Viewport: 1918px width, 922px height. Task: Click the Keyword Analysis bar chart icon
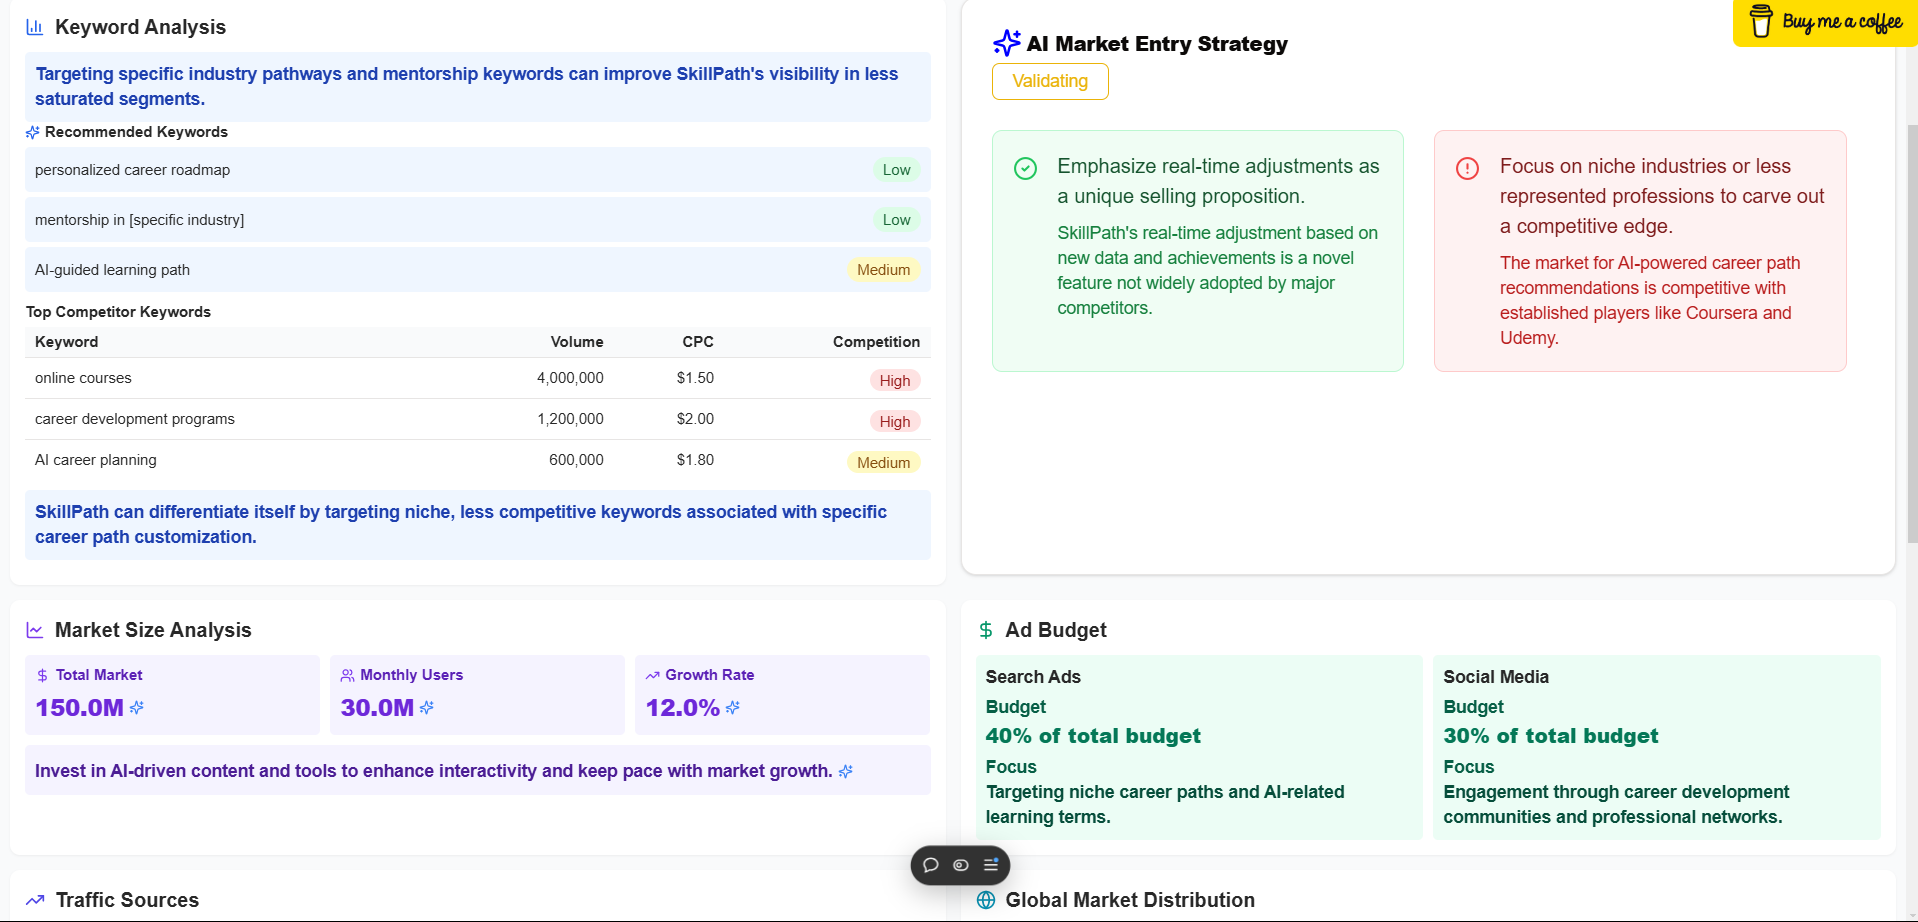coord(34,28)
